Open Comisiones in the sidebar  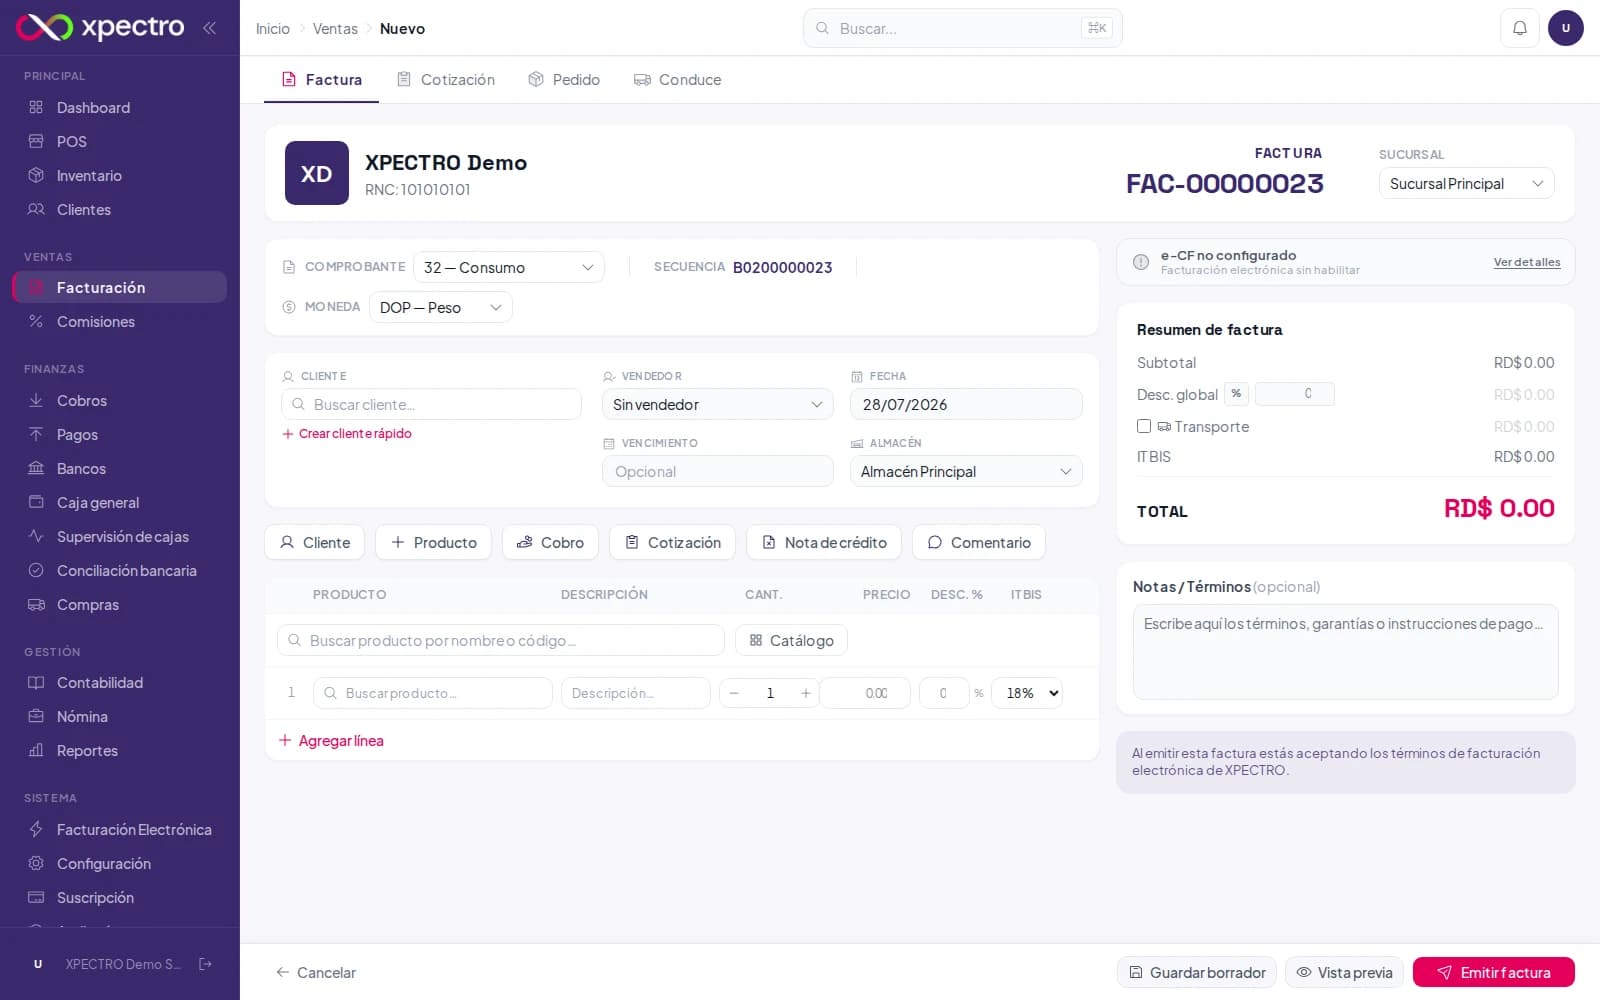click(x=119, y=321)
